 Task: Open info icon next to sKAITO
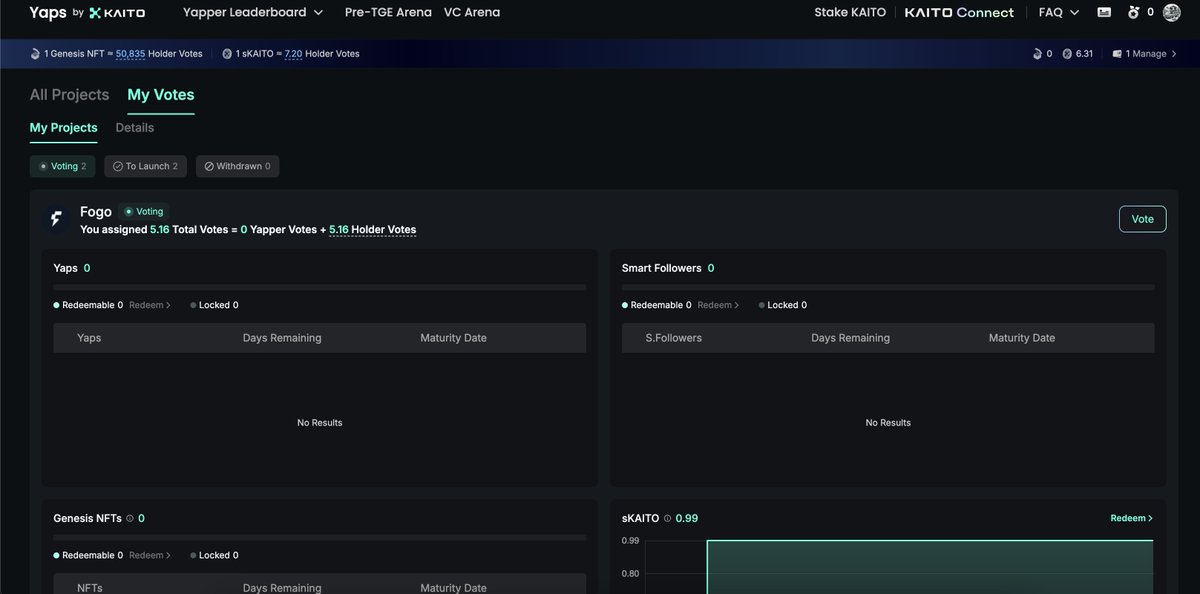(x=667, y=519)
